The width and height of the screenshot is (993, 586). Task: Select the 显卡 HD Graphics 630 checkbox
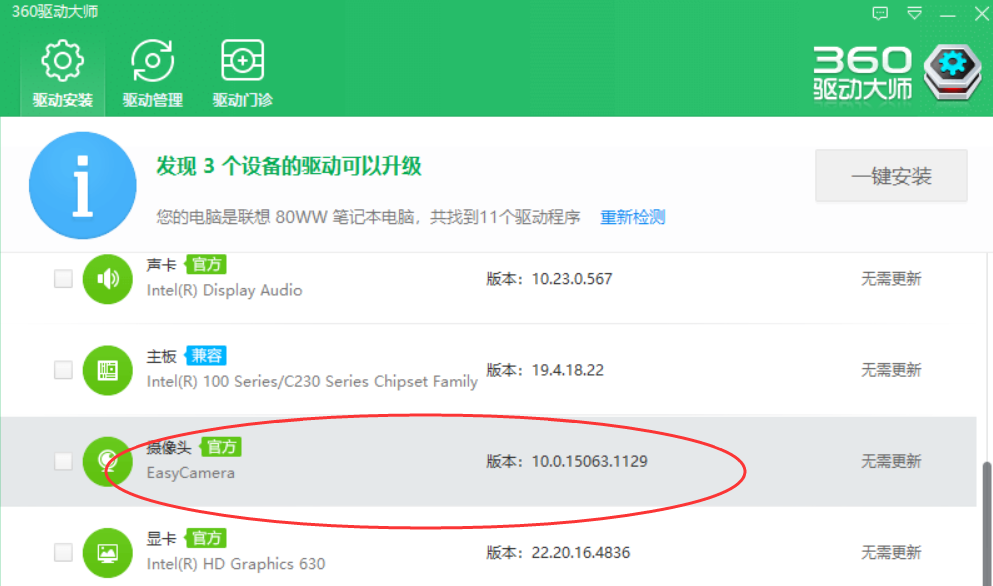pyautogui.click(x=63, y=552)
